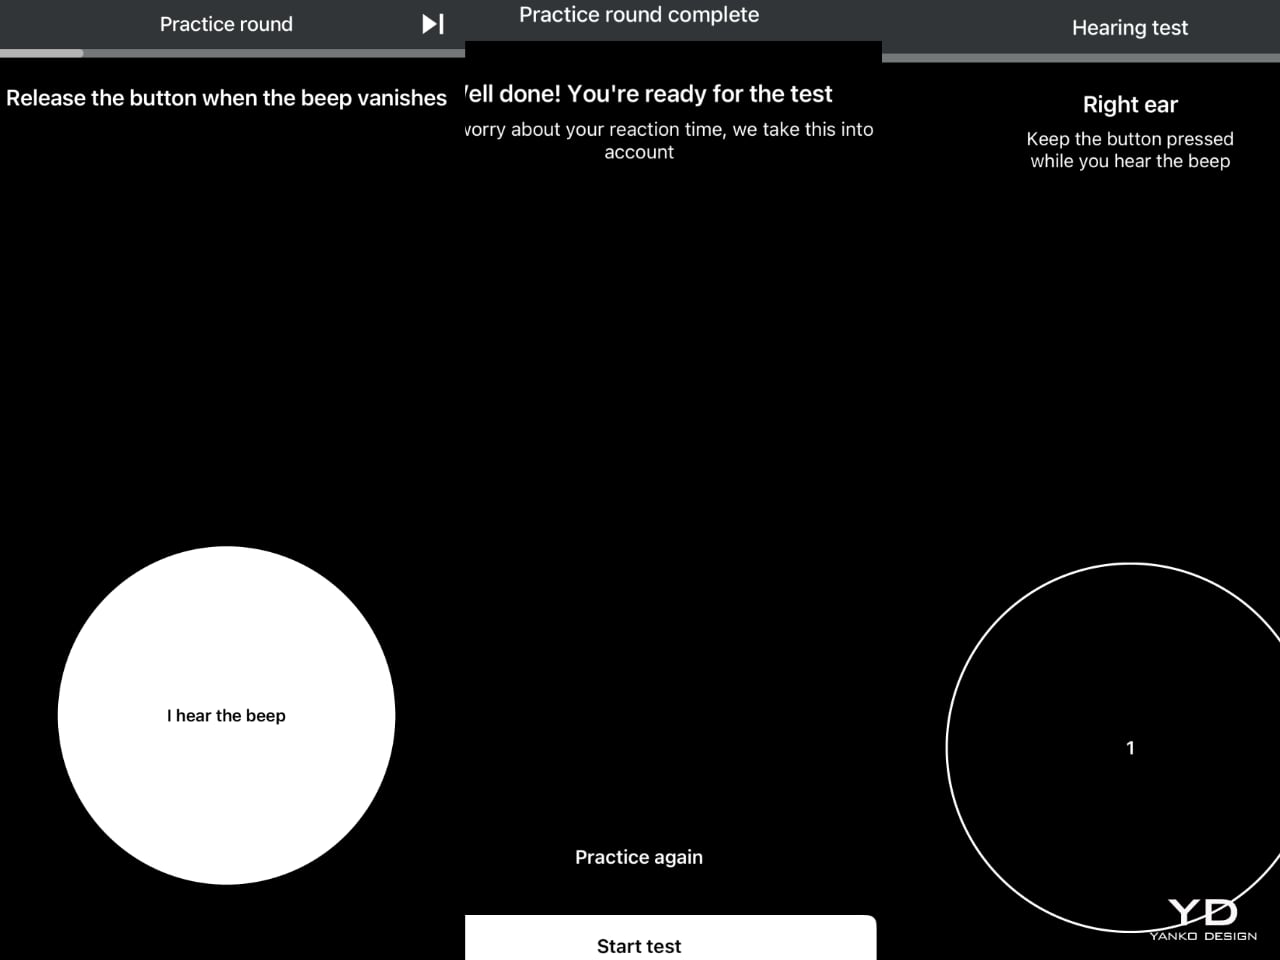Click 'Release the button when the beep vanishes' text
1280x960 pixels.
pos(226,98)
